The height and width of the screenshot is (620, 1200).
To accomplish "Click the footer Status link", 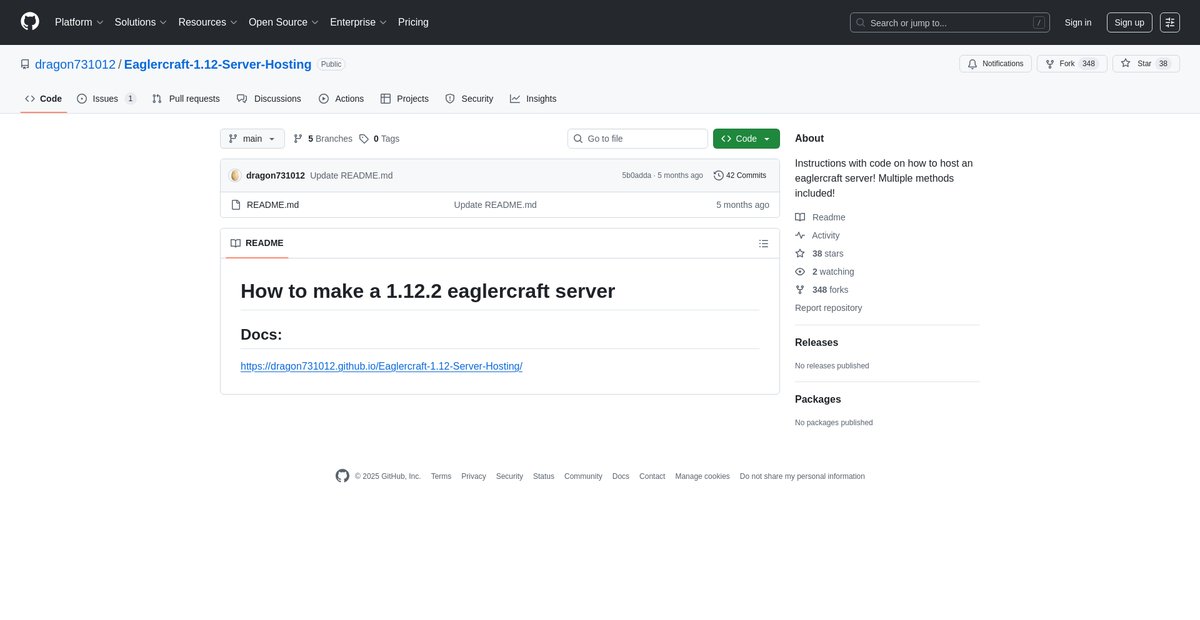I will pyautogui.click(x=543, y=476).
